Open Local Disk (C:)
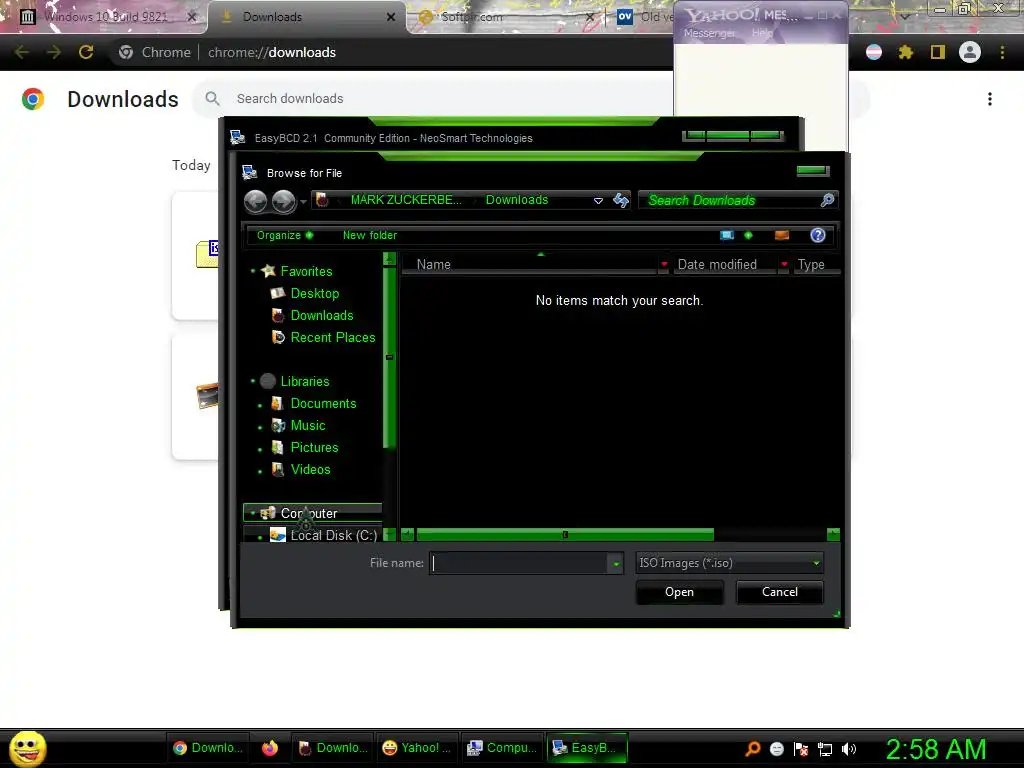 coord(333,536)
